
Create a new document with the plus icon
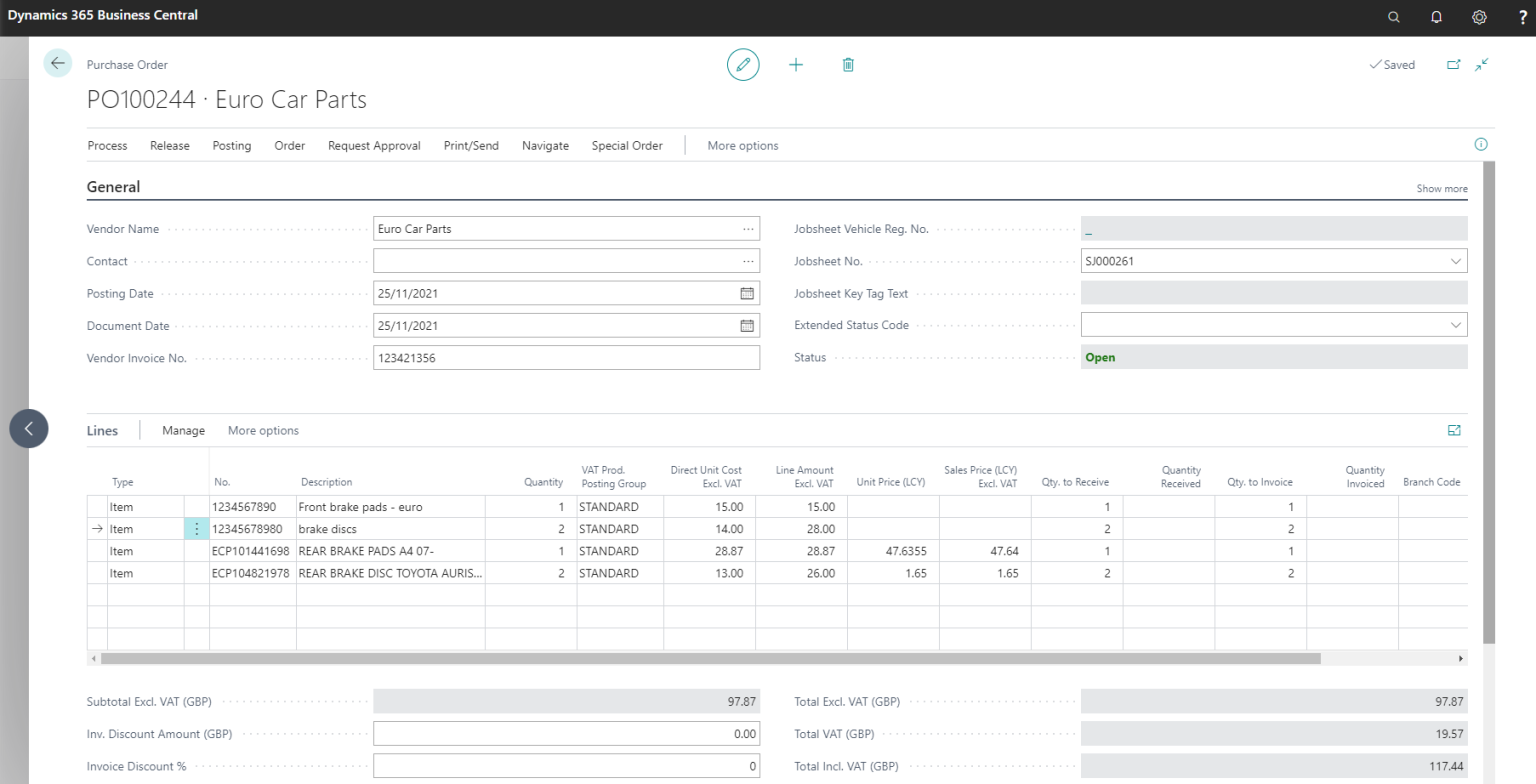(796, 64)
